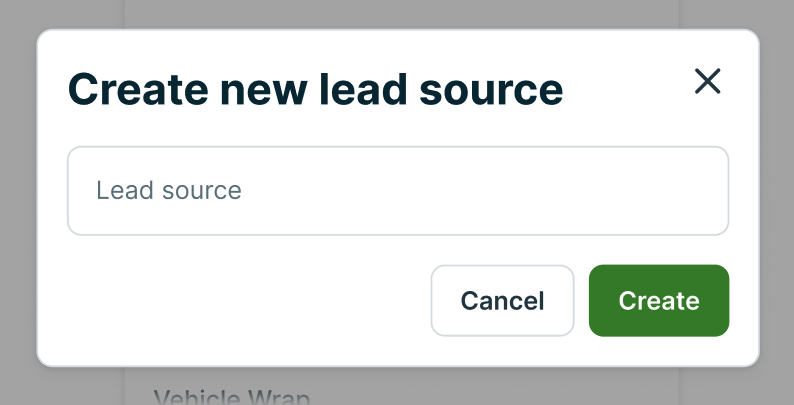Hit the X icon beside the dialog title

pos(707,82)
